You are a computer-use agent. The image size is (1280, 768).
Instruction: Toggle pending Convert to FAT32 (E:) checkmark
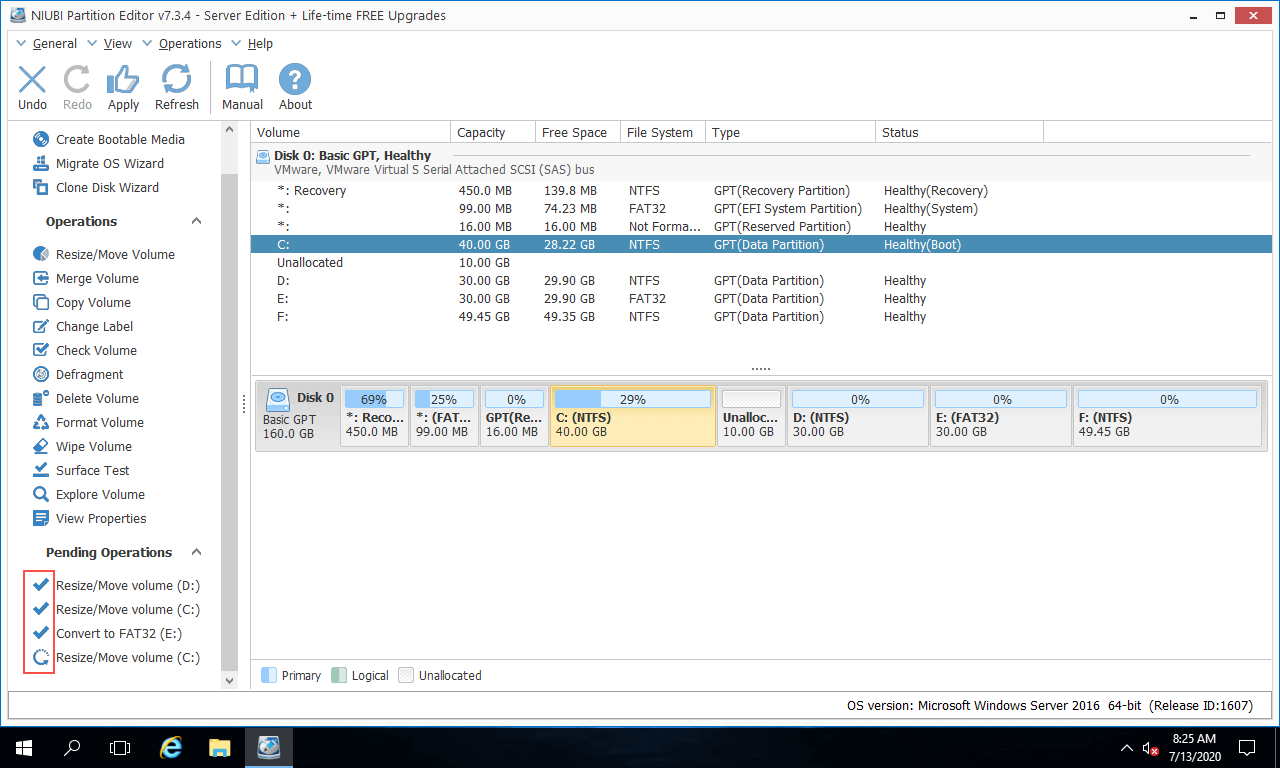tap(41, 633)
